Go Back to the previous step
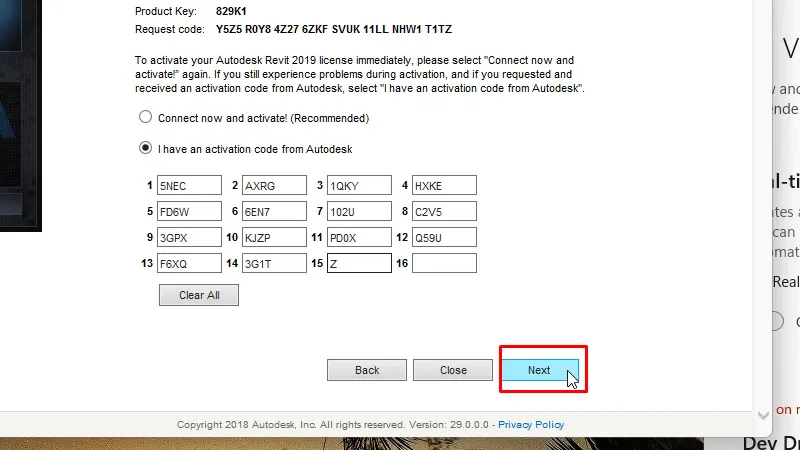Viewport: 800px width, 450px height. point(367,370)
